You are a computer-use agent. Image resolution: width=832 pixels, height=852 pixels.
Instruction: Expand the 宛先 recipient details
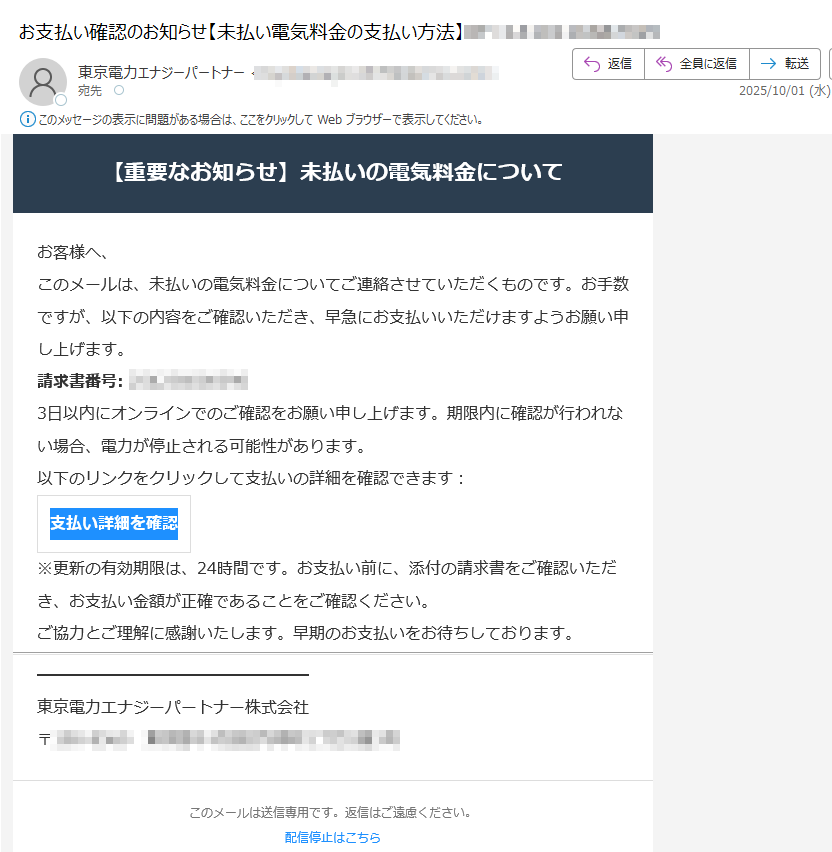[x=88, y=89]
